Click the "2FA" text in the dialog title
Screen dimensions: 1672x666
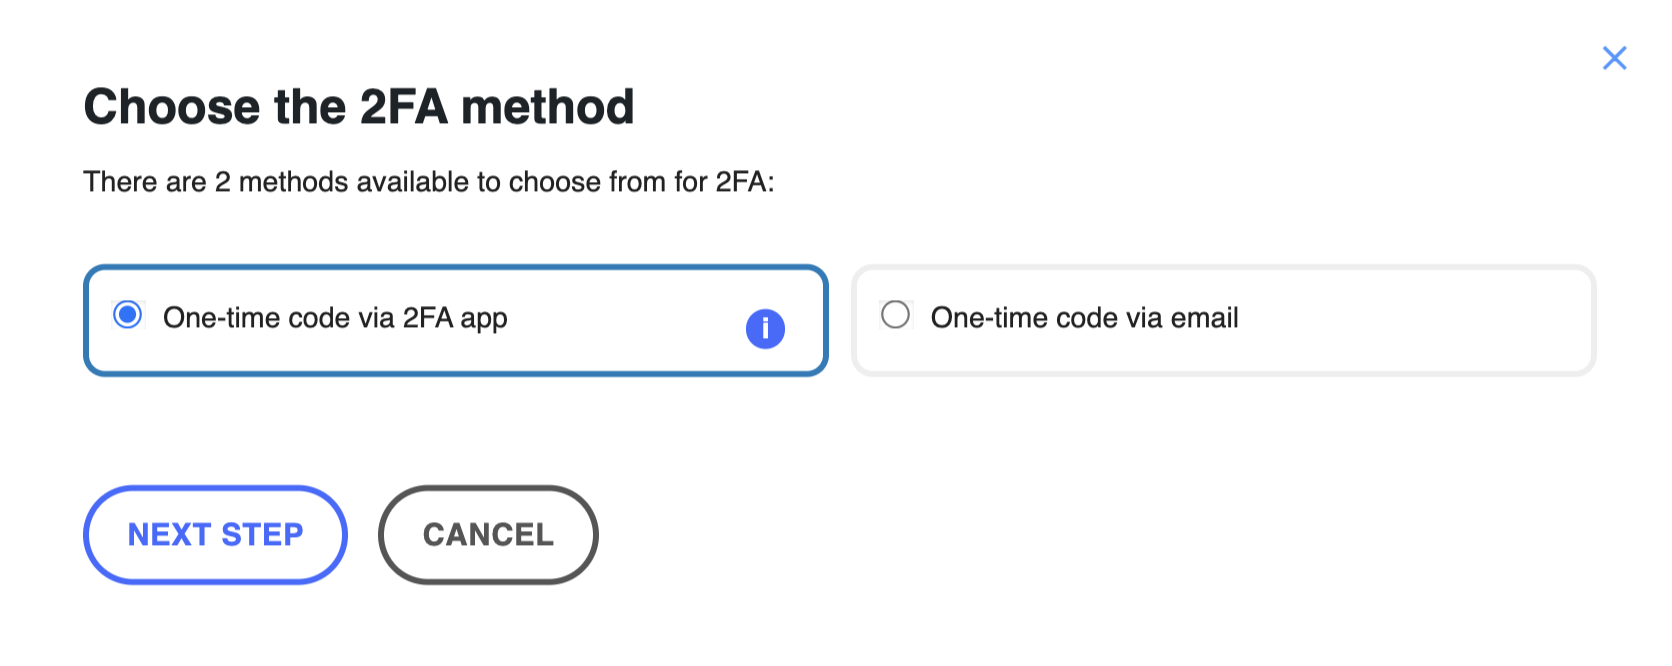pyautogui.click(x=404, y=107)
